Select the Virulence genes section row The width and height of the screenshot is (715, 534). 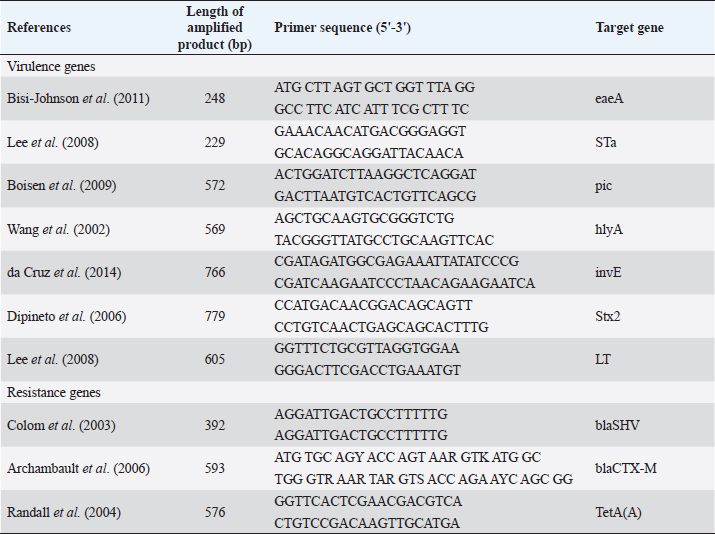51,65
